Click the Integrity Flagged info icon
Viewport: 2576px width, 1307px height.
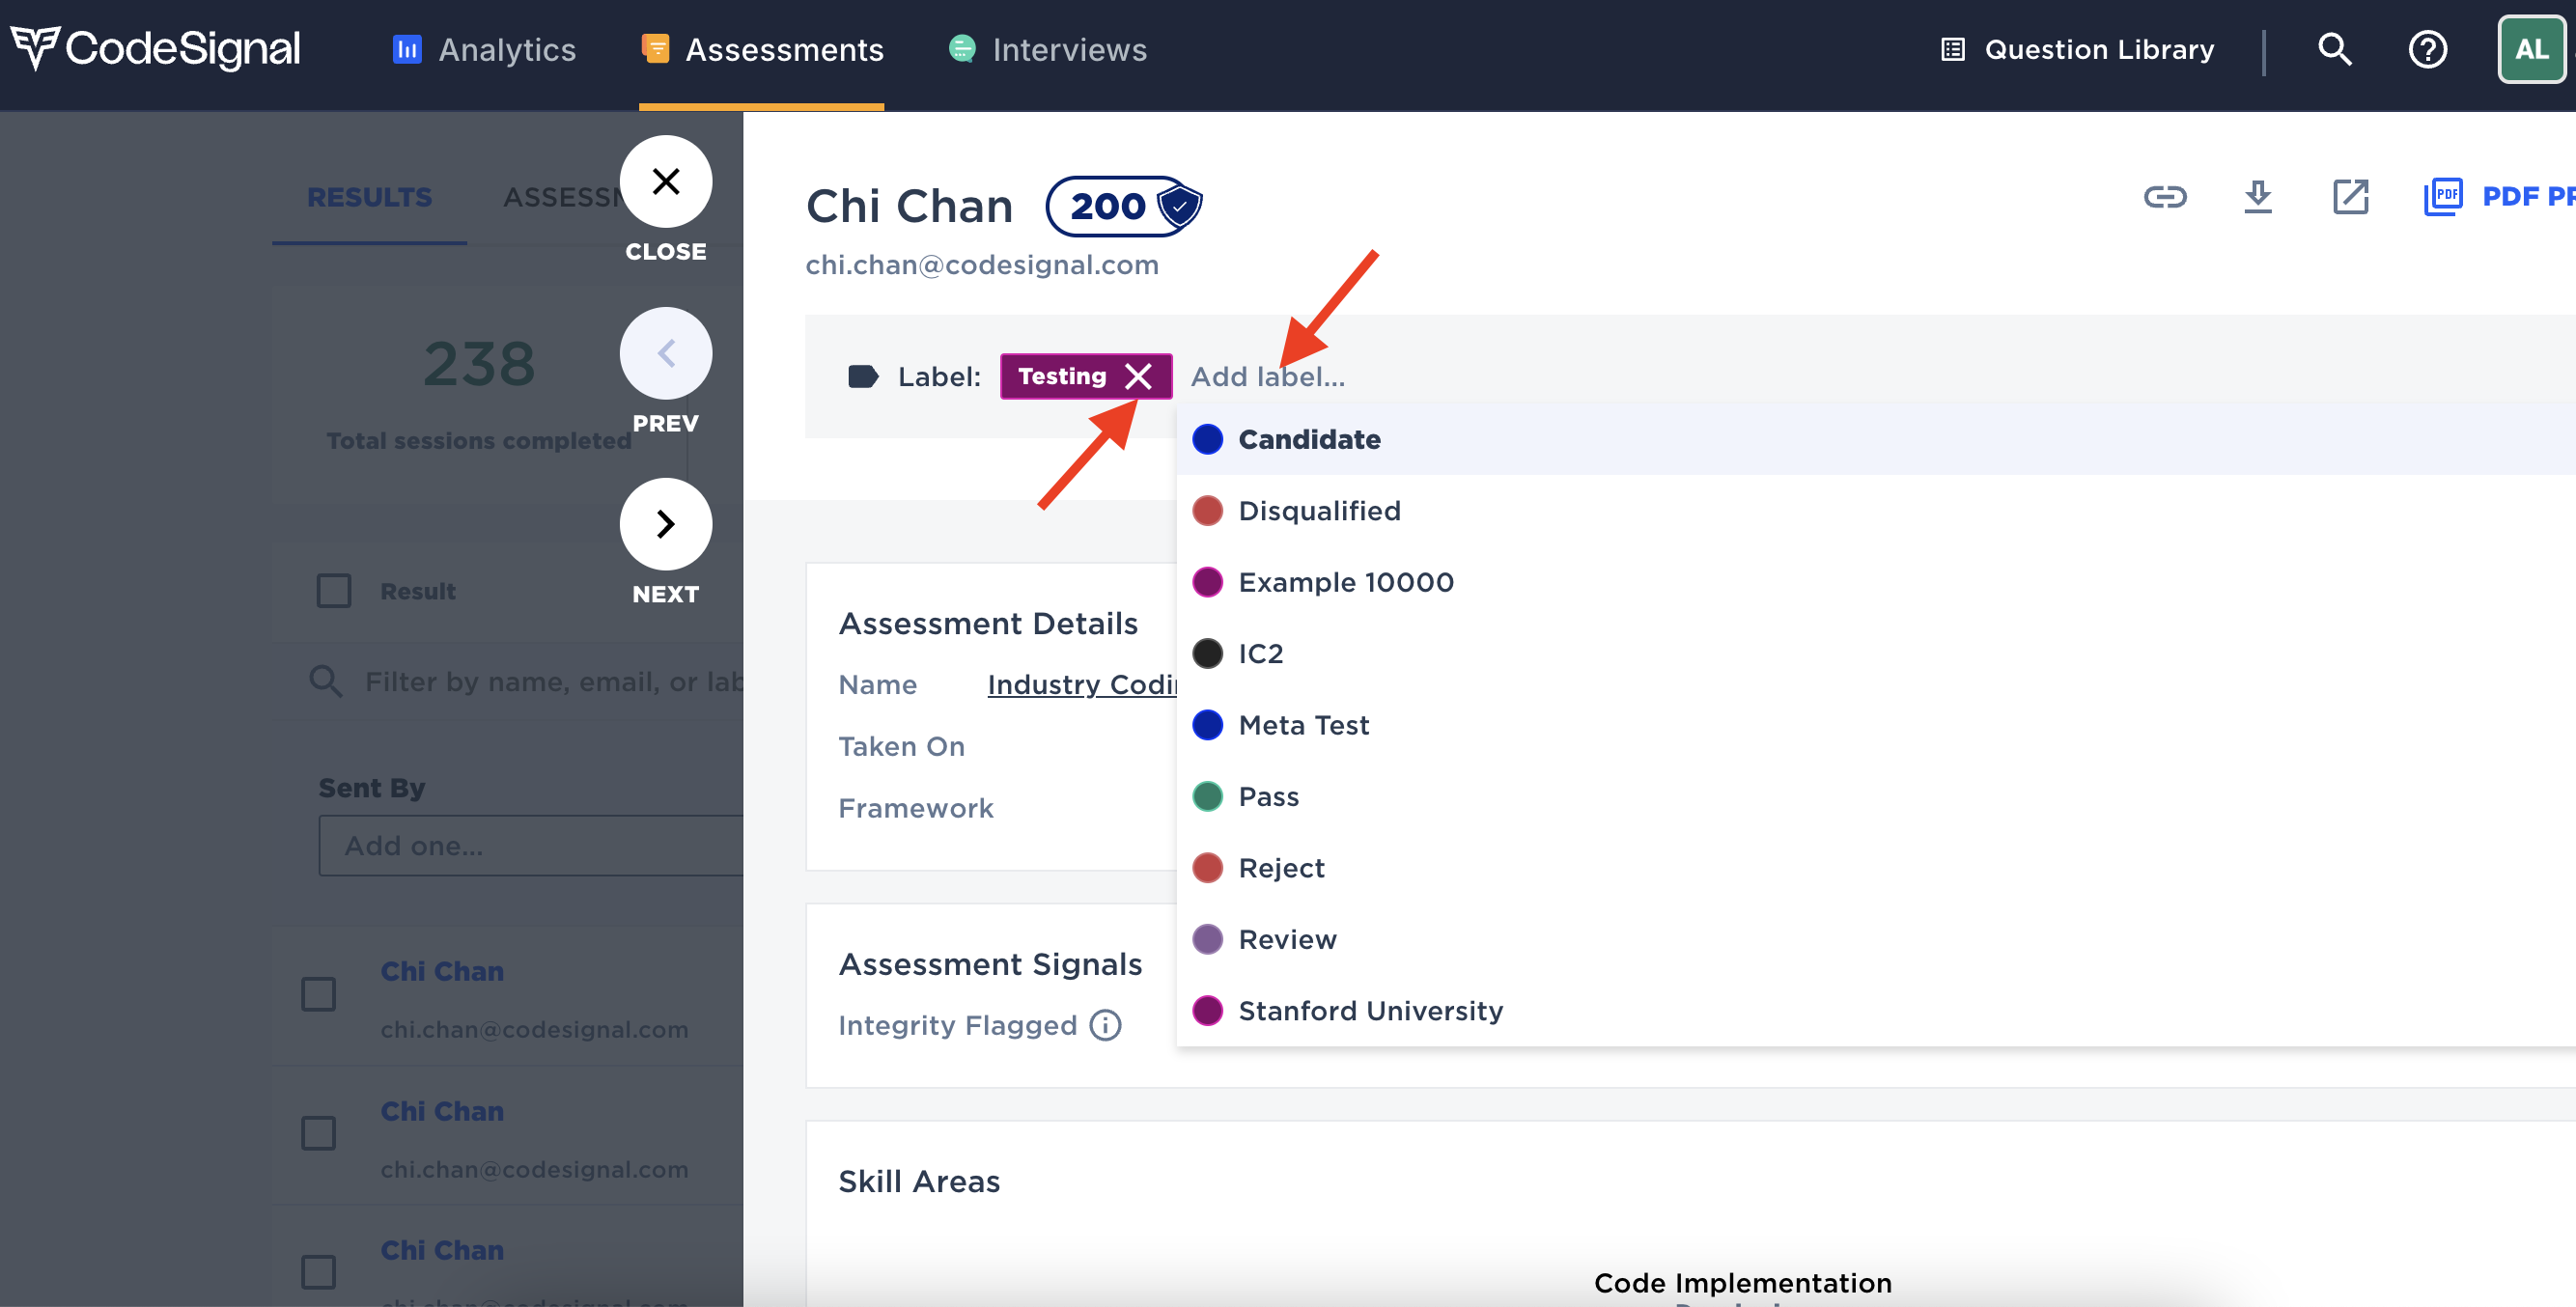pos(1105,1025)
